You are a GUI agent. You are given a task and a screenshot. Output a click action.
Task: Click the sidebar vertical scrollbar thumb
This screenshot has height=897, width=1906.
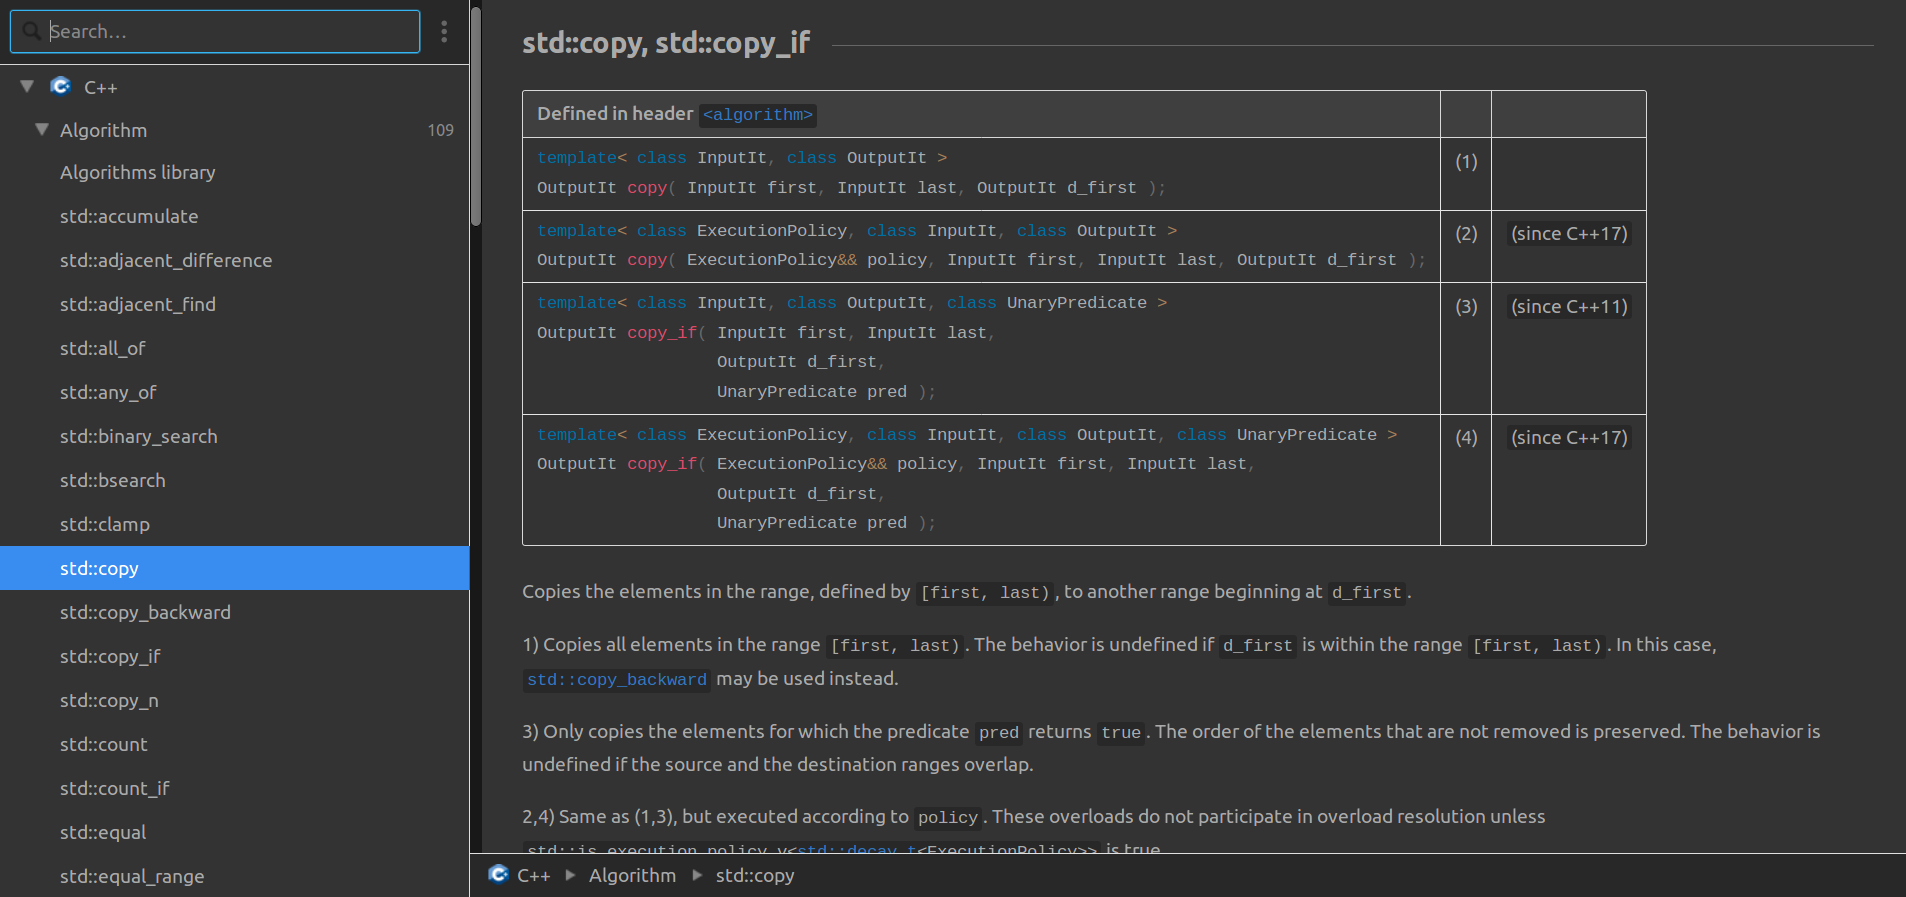476,115
